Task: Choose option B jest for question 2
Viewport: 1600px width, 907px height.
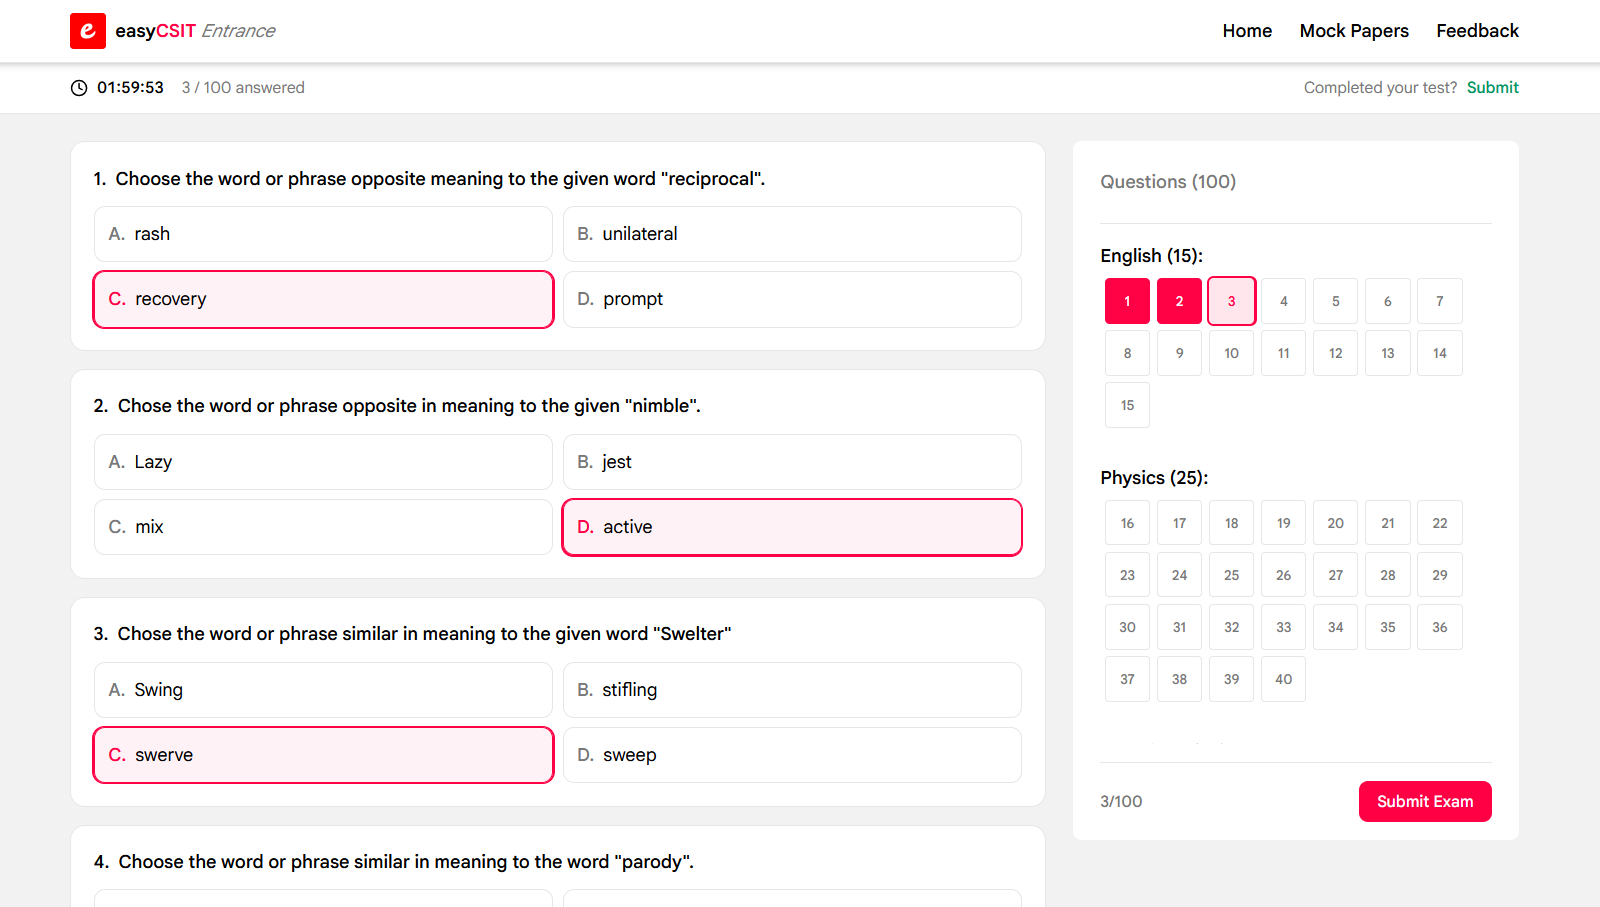Action: point(792,462)
